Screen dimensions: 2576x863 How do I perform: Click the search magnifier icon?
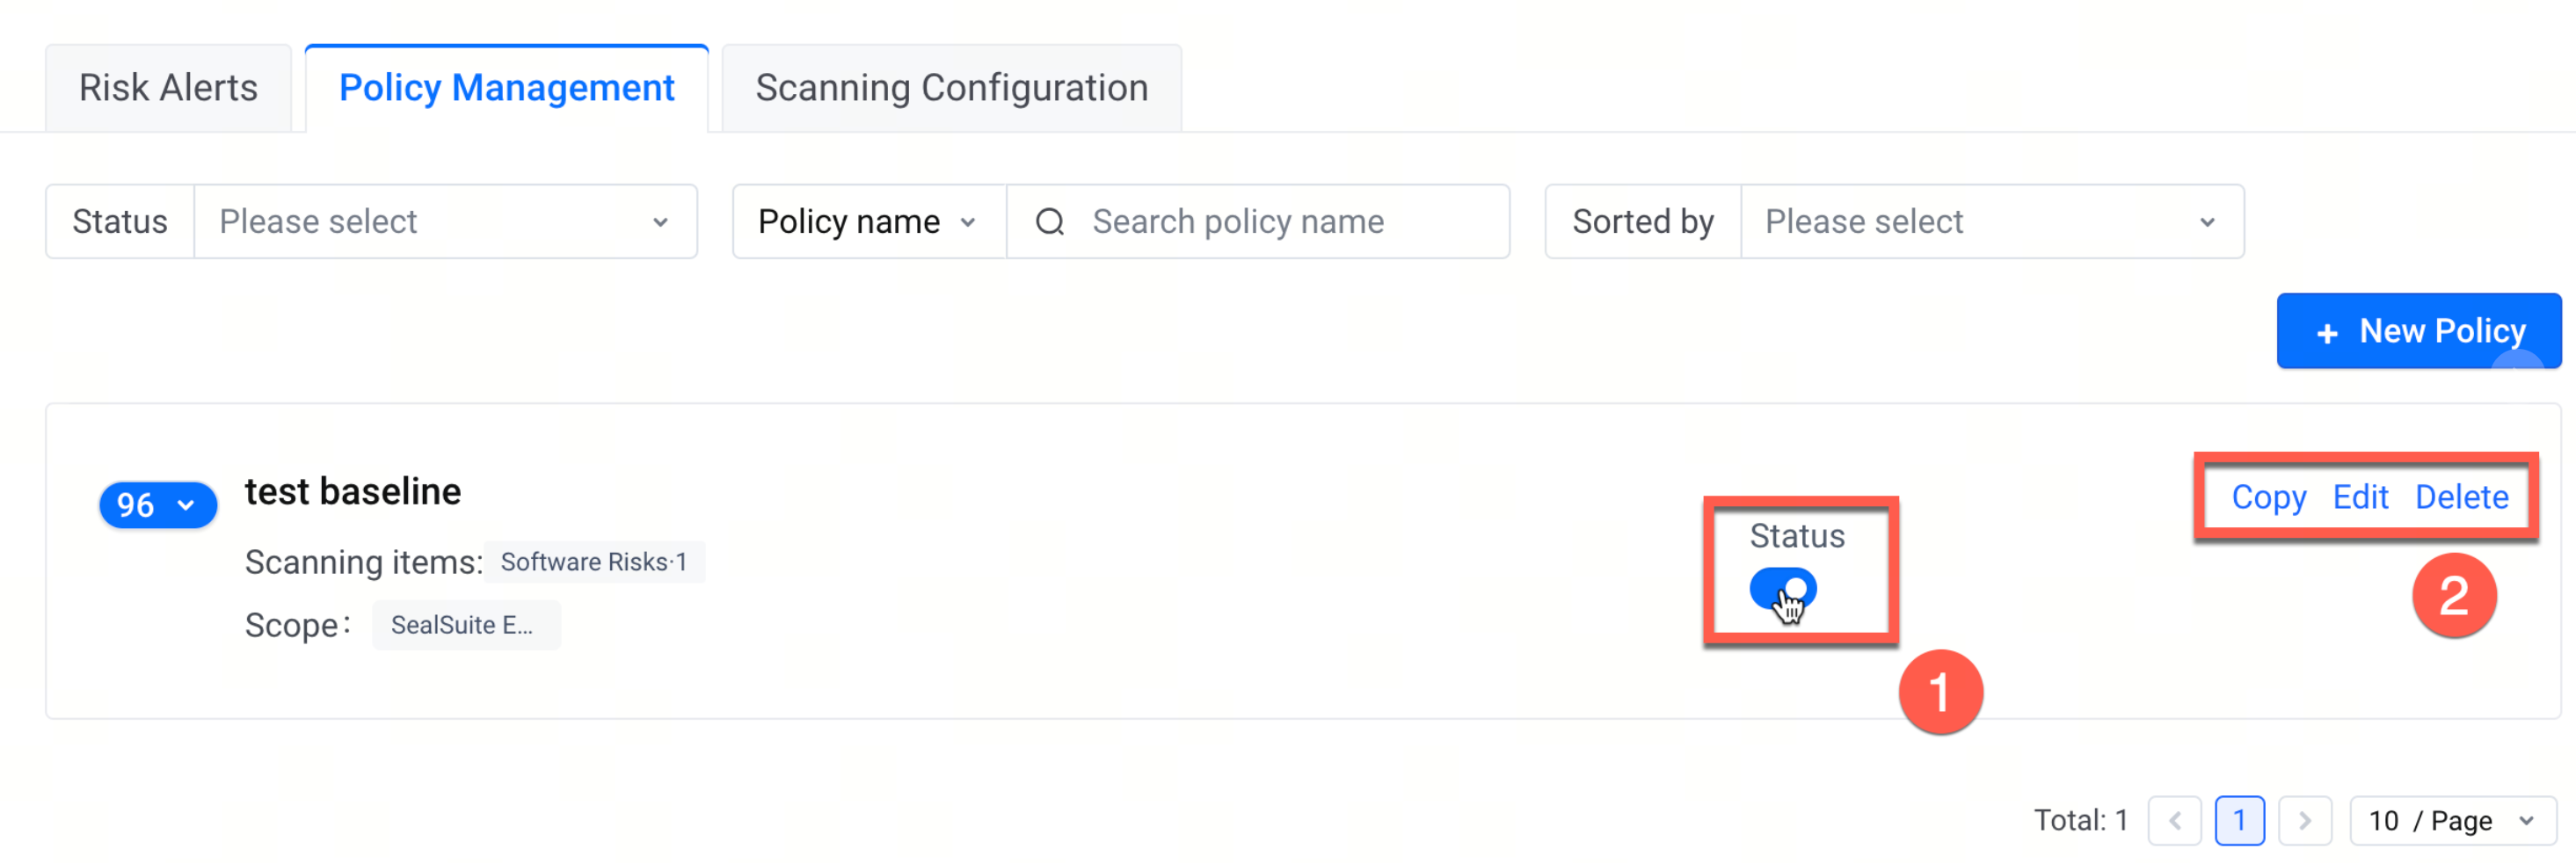pos(1049,221)
